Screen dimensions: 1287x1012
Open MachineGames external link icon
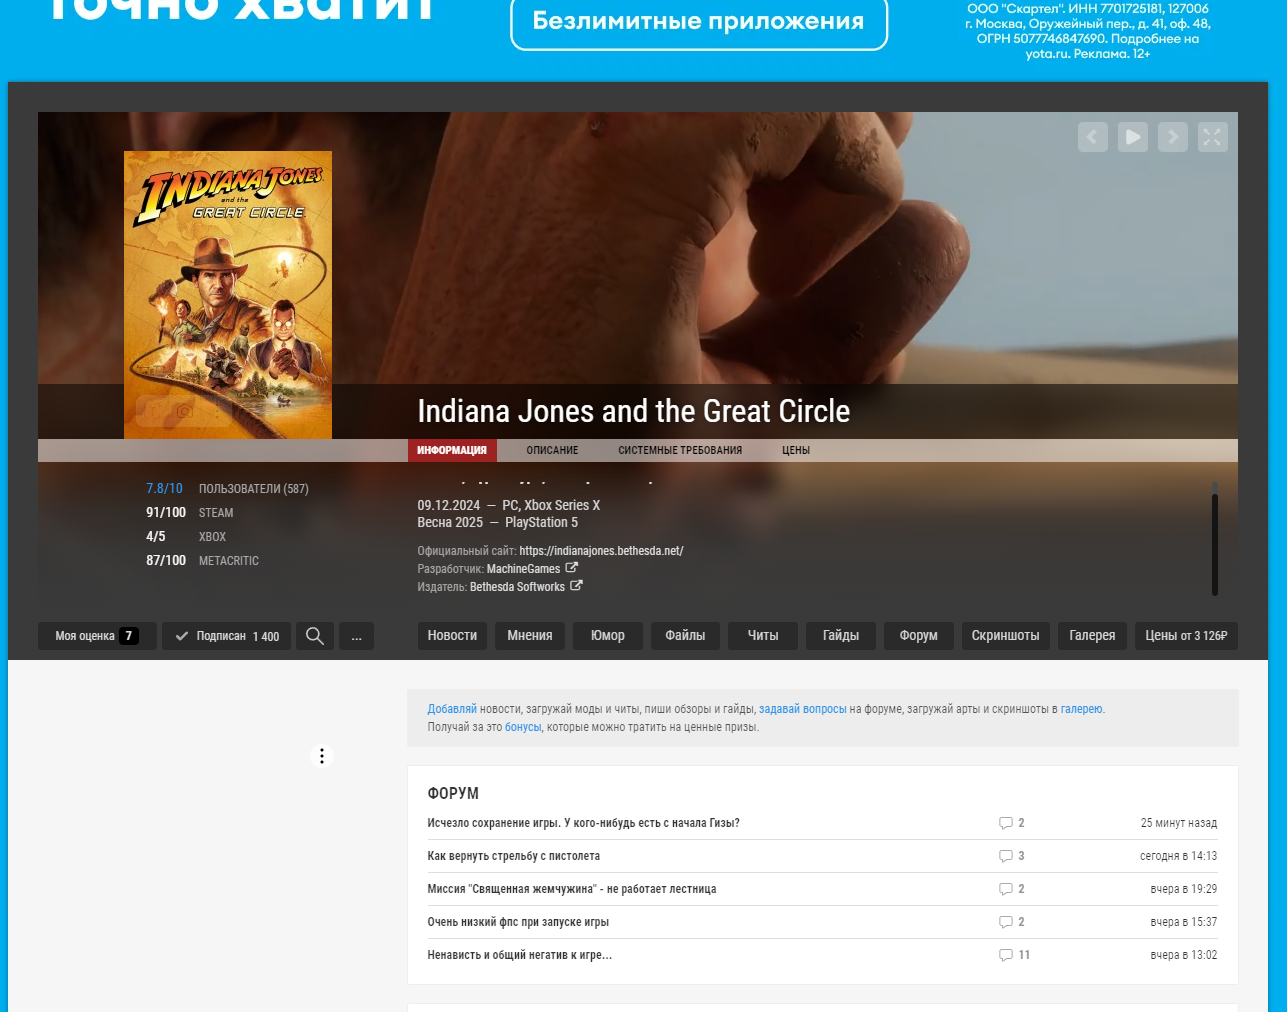point(572,568)
